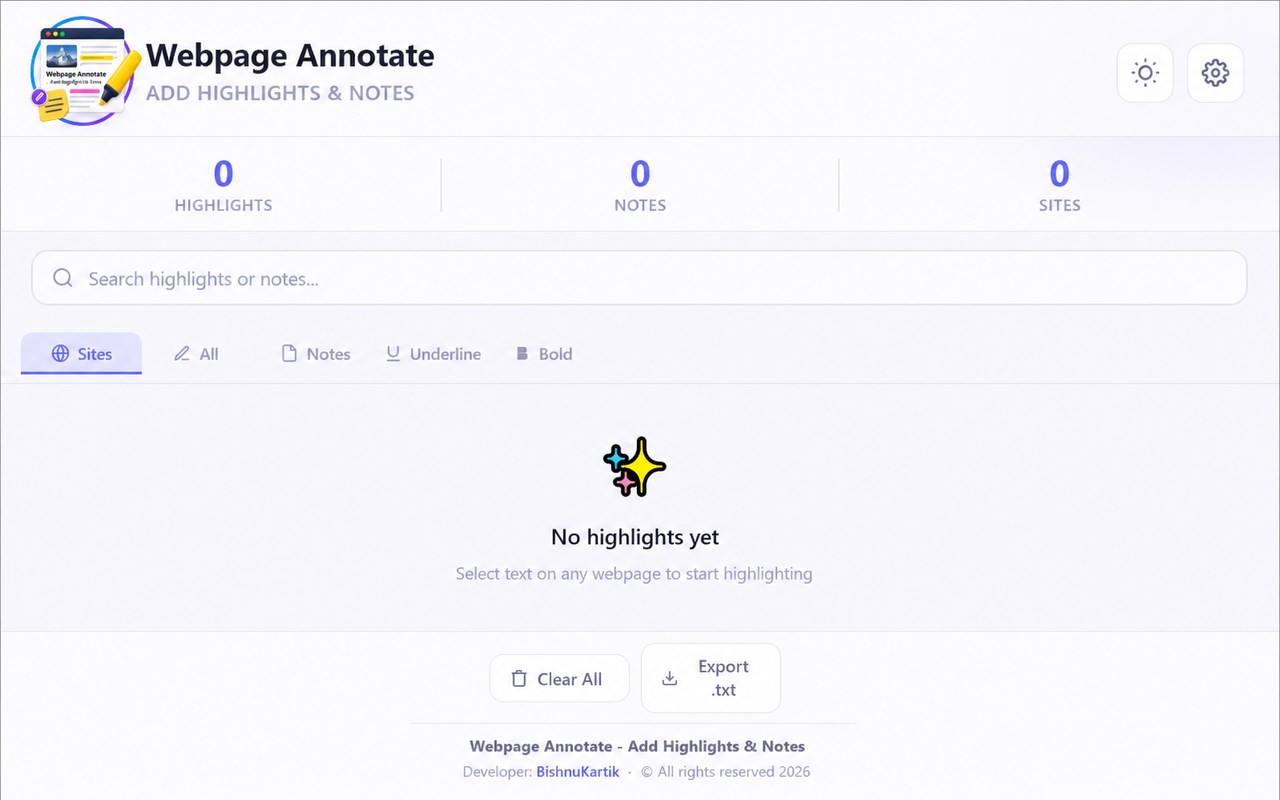Toggle the light/dark theme sun icon
This screenshot has height=800, width=1280.
pos(1145,73)
